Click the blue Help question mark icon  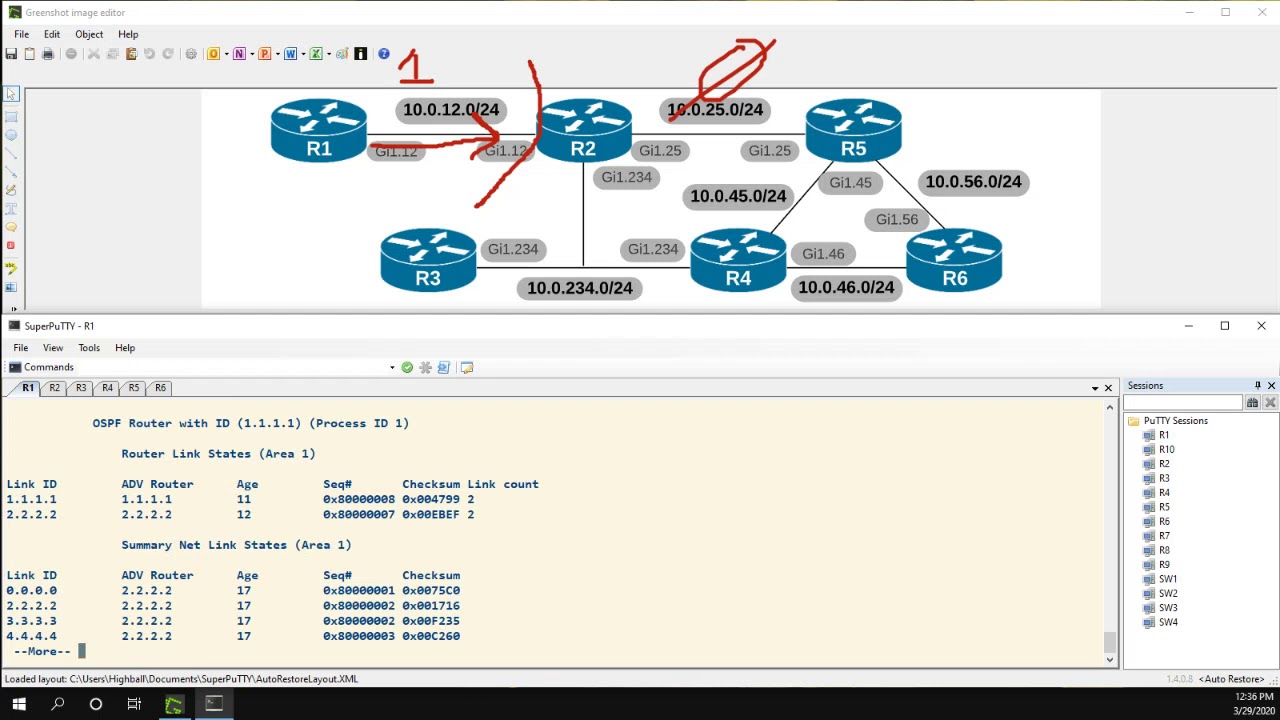coord(384,54)
